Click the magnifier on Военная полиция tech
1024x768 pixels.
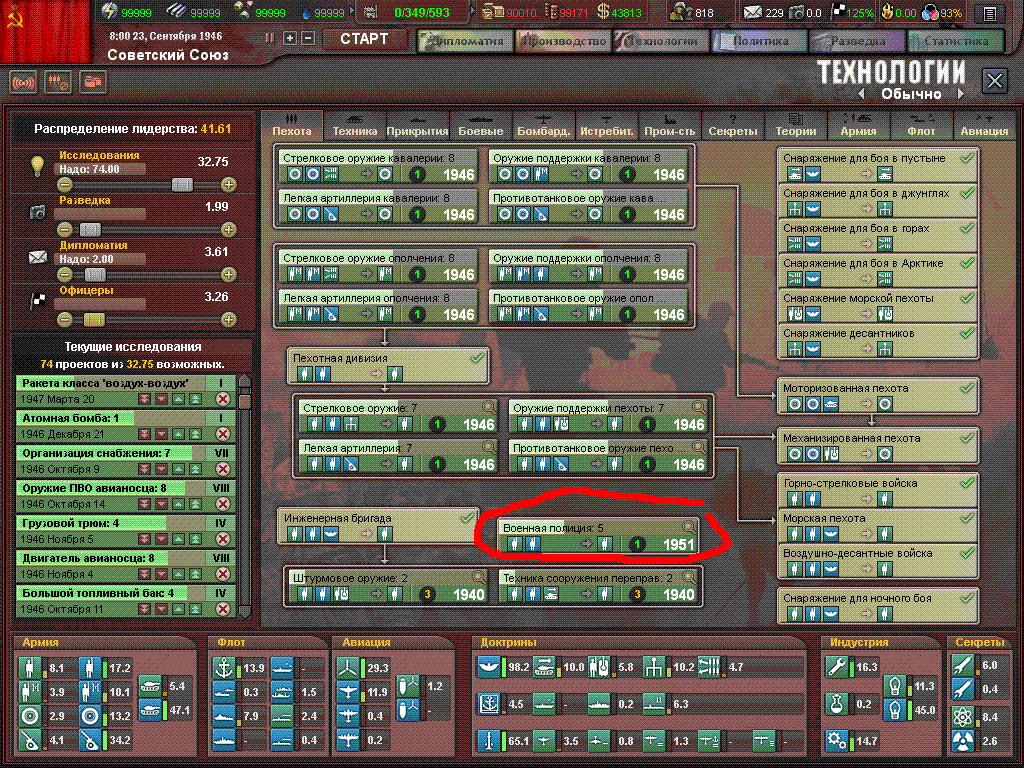pyautogui.click(x=688, y=527)
